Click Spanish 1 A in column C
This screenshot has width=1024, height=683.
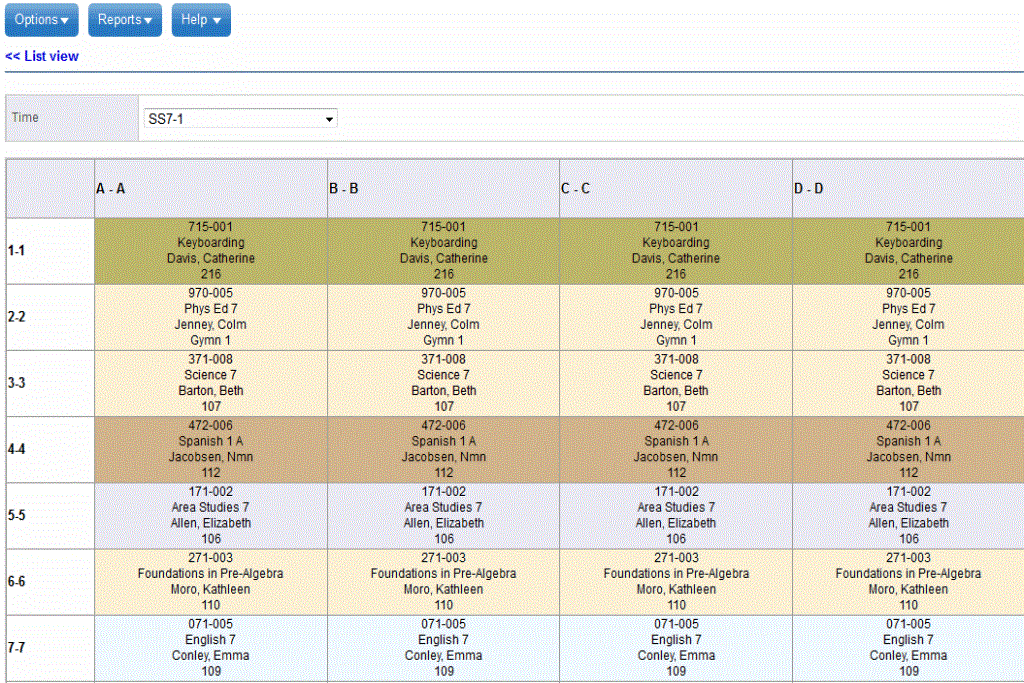click(x=676, y=449)
